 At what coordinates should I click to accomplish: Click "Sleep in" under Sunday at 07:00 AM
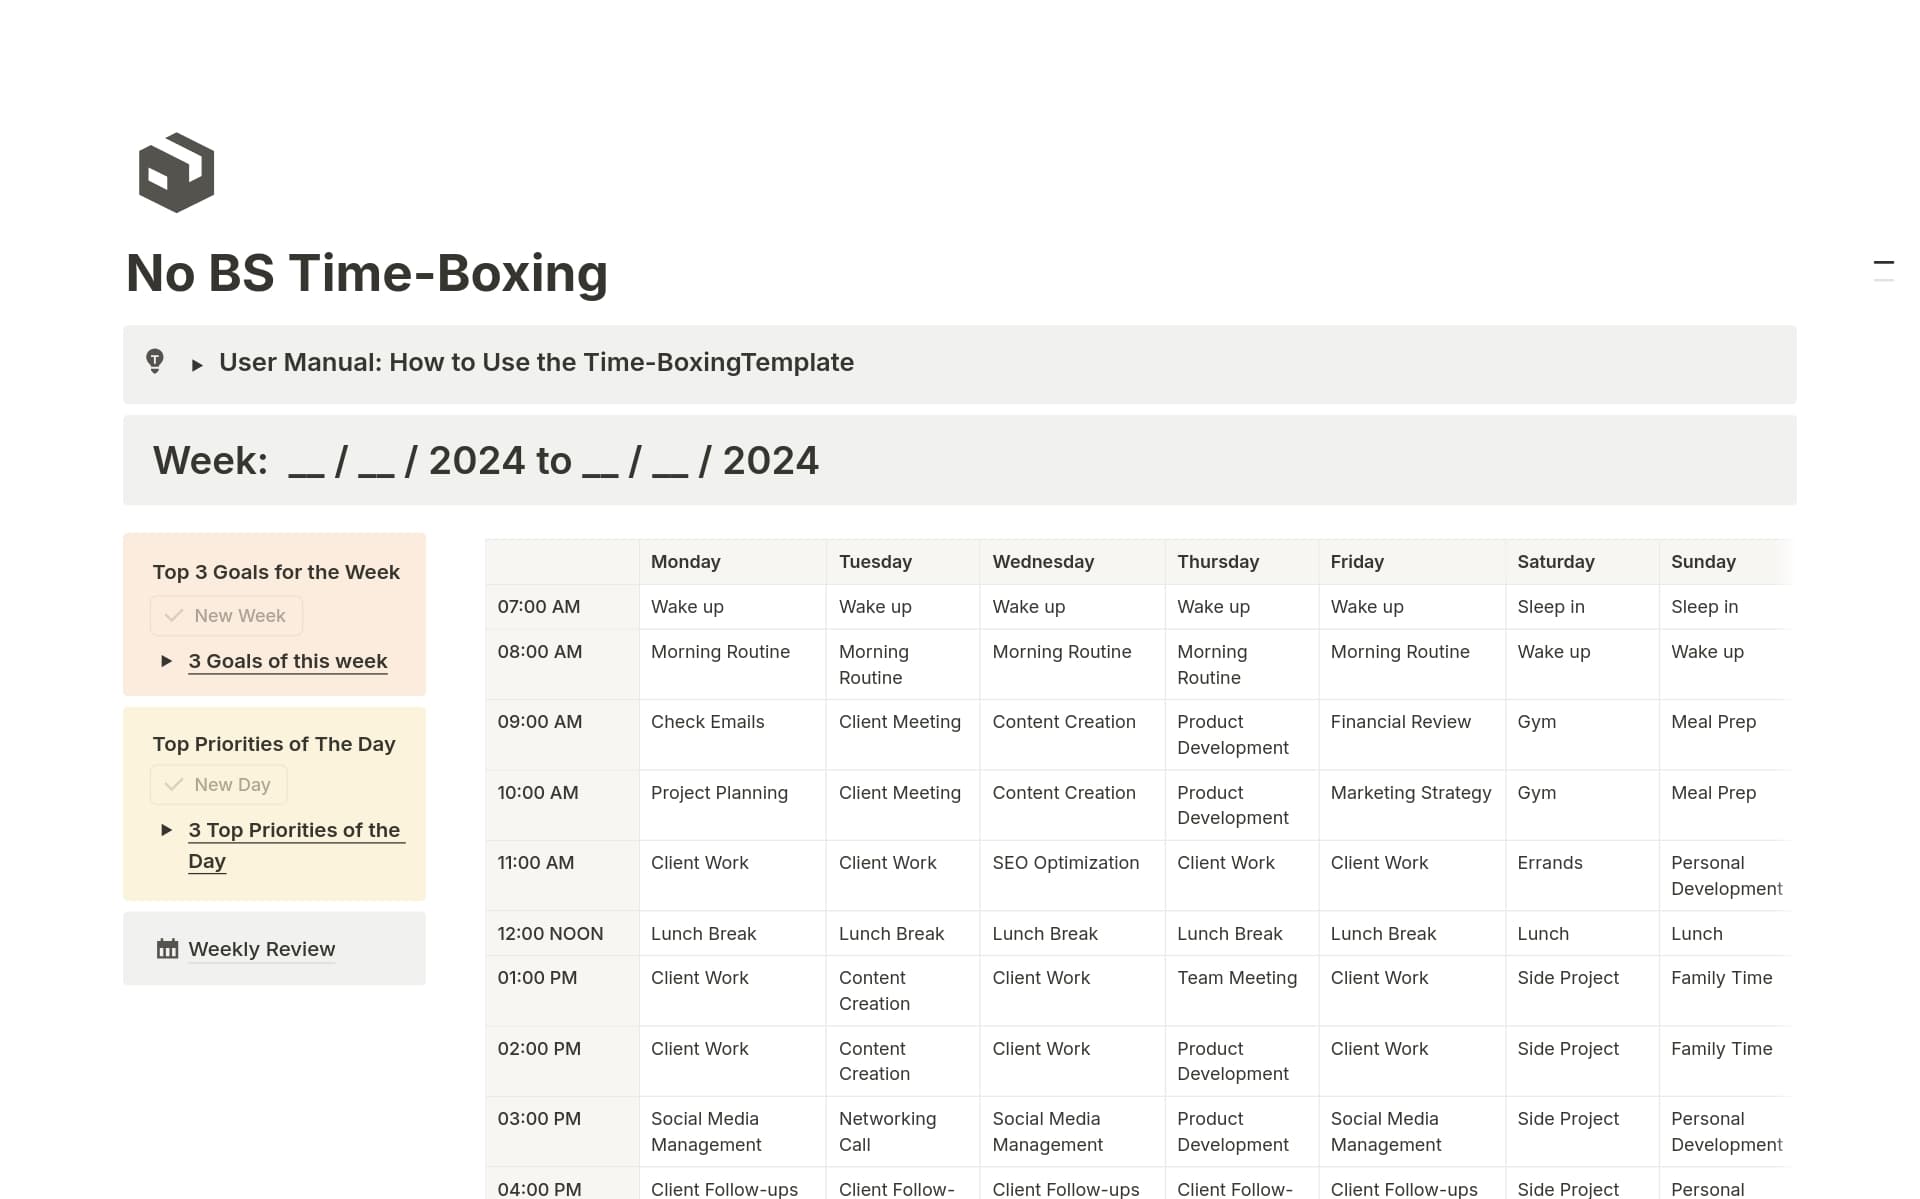[x=1704, y=606]
